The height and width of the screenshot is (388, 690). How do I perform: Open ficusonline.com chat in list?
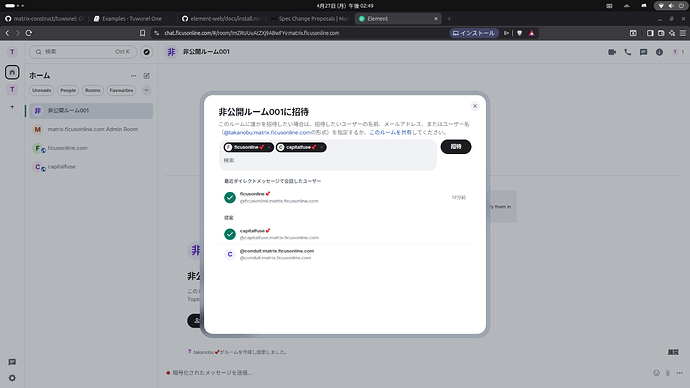pyautogui.click(x=91, y=148)
